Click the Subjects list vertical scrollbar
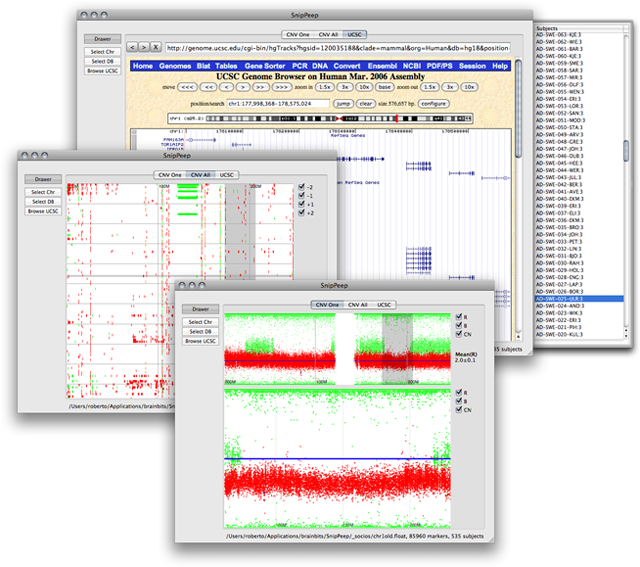This screenshot has height=567, width=640. click(626, 150)
